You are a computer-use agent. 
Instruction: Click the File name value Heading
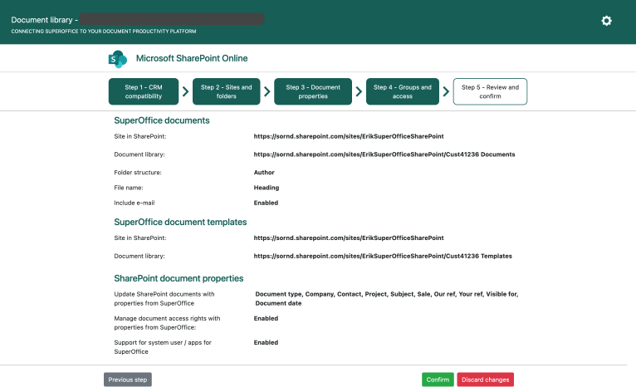pyautogui.click(x=266, y=187)
